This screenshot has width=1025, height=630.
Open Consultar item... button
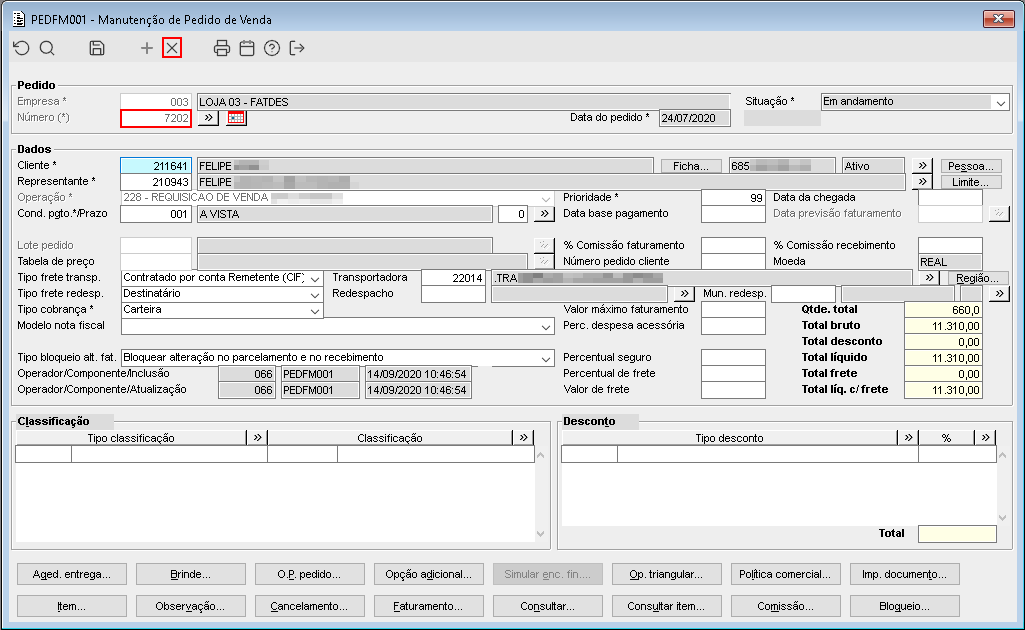[667, 606]
